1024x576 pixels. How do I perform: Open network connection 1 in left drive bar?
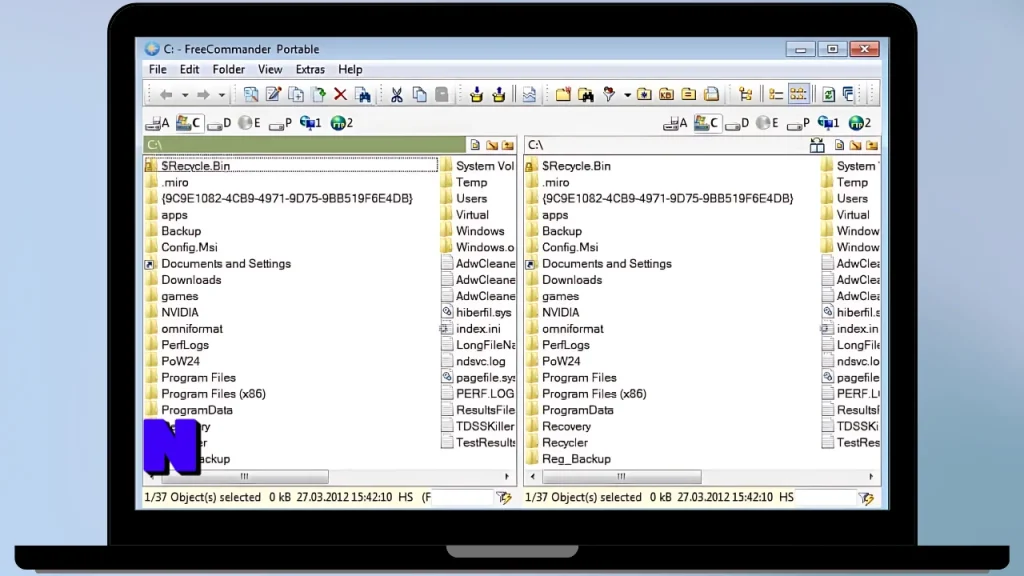point(310,123)
